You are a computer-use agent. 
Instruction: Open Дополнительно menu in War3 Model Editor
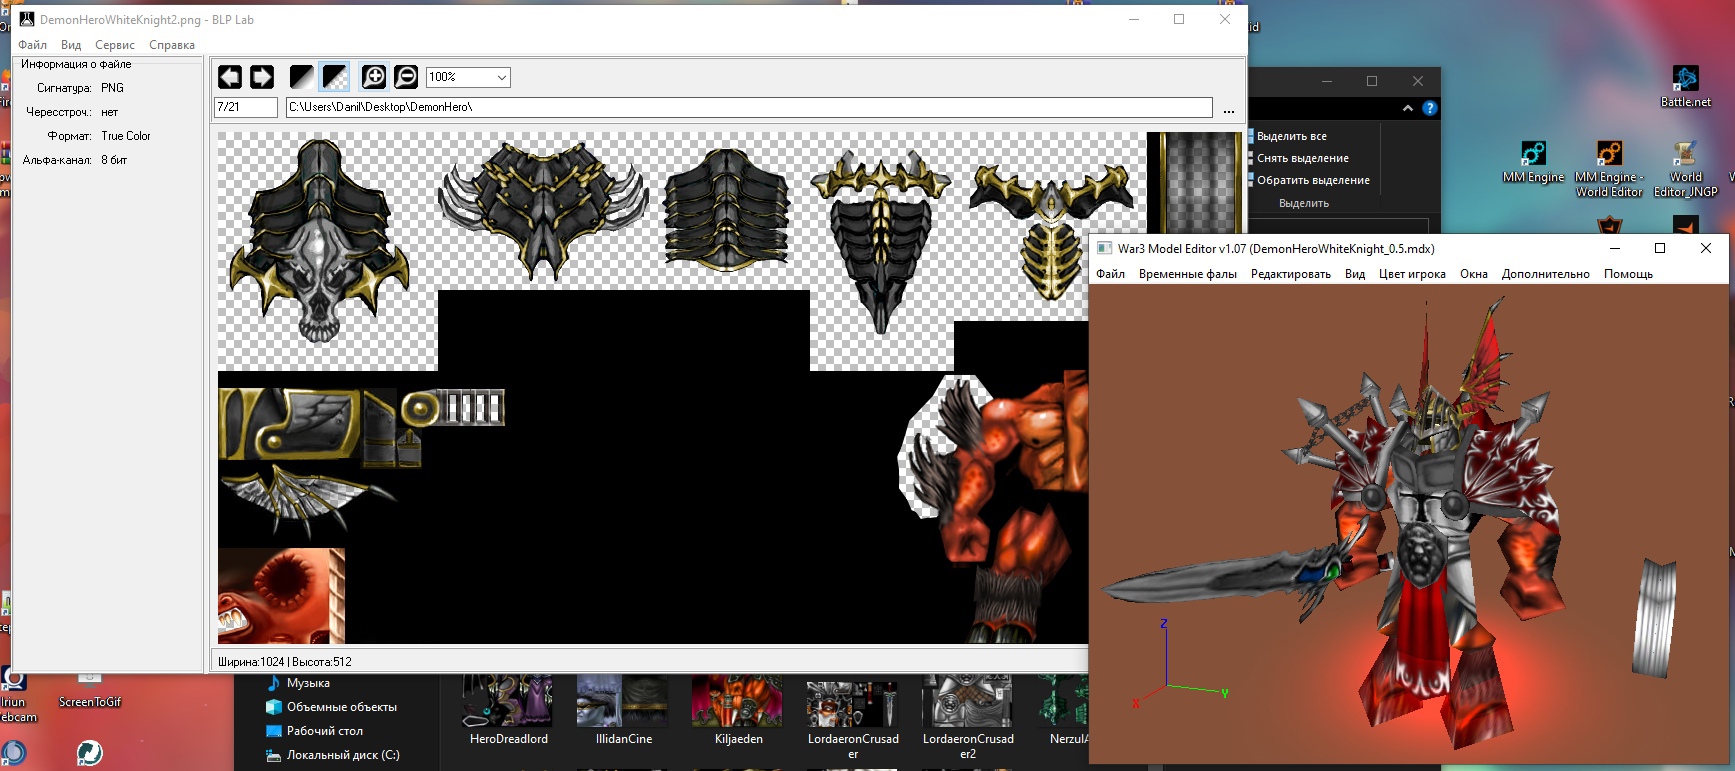coord(1545,274)
